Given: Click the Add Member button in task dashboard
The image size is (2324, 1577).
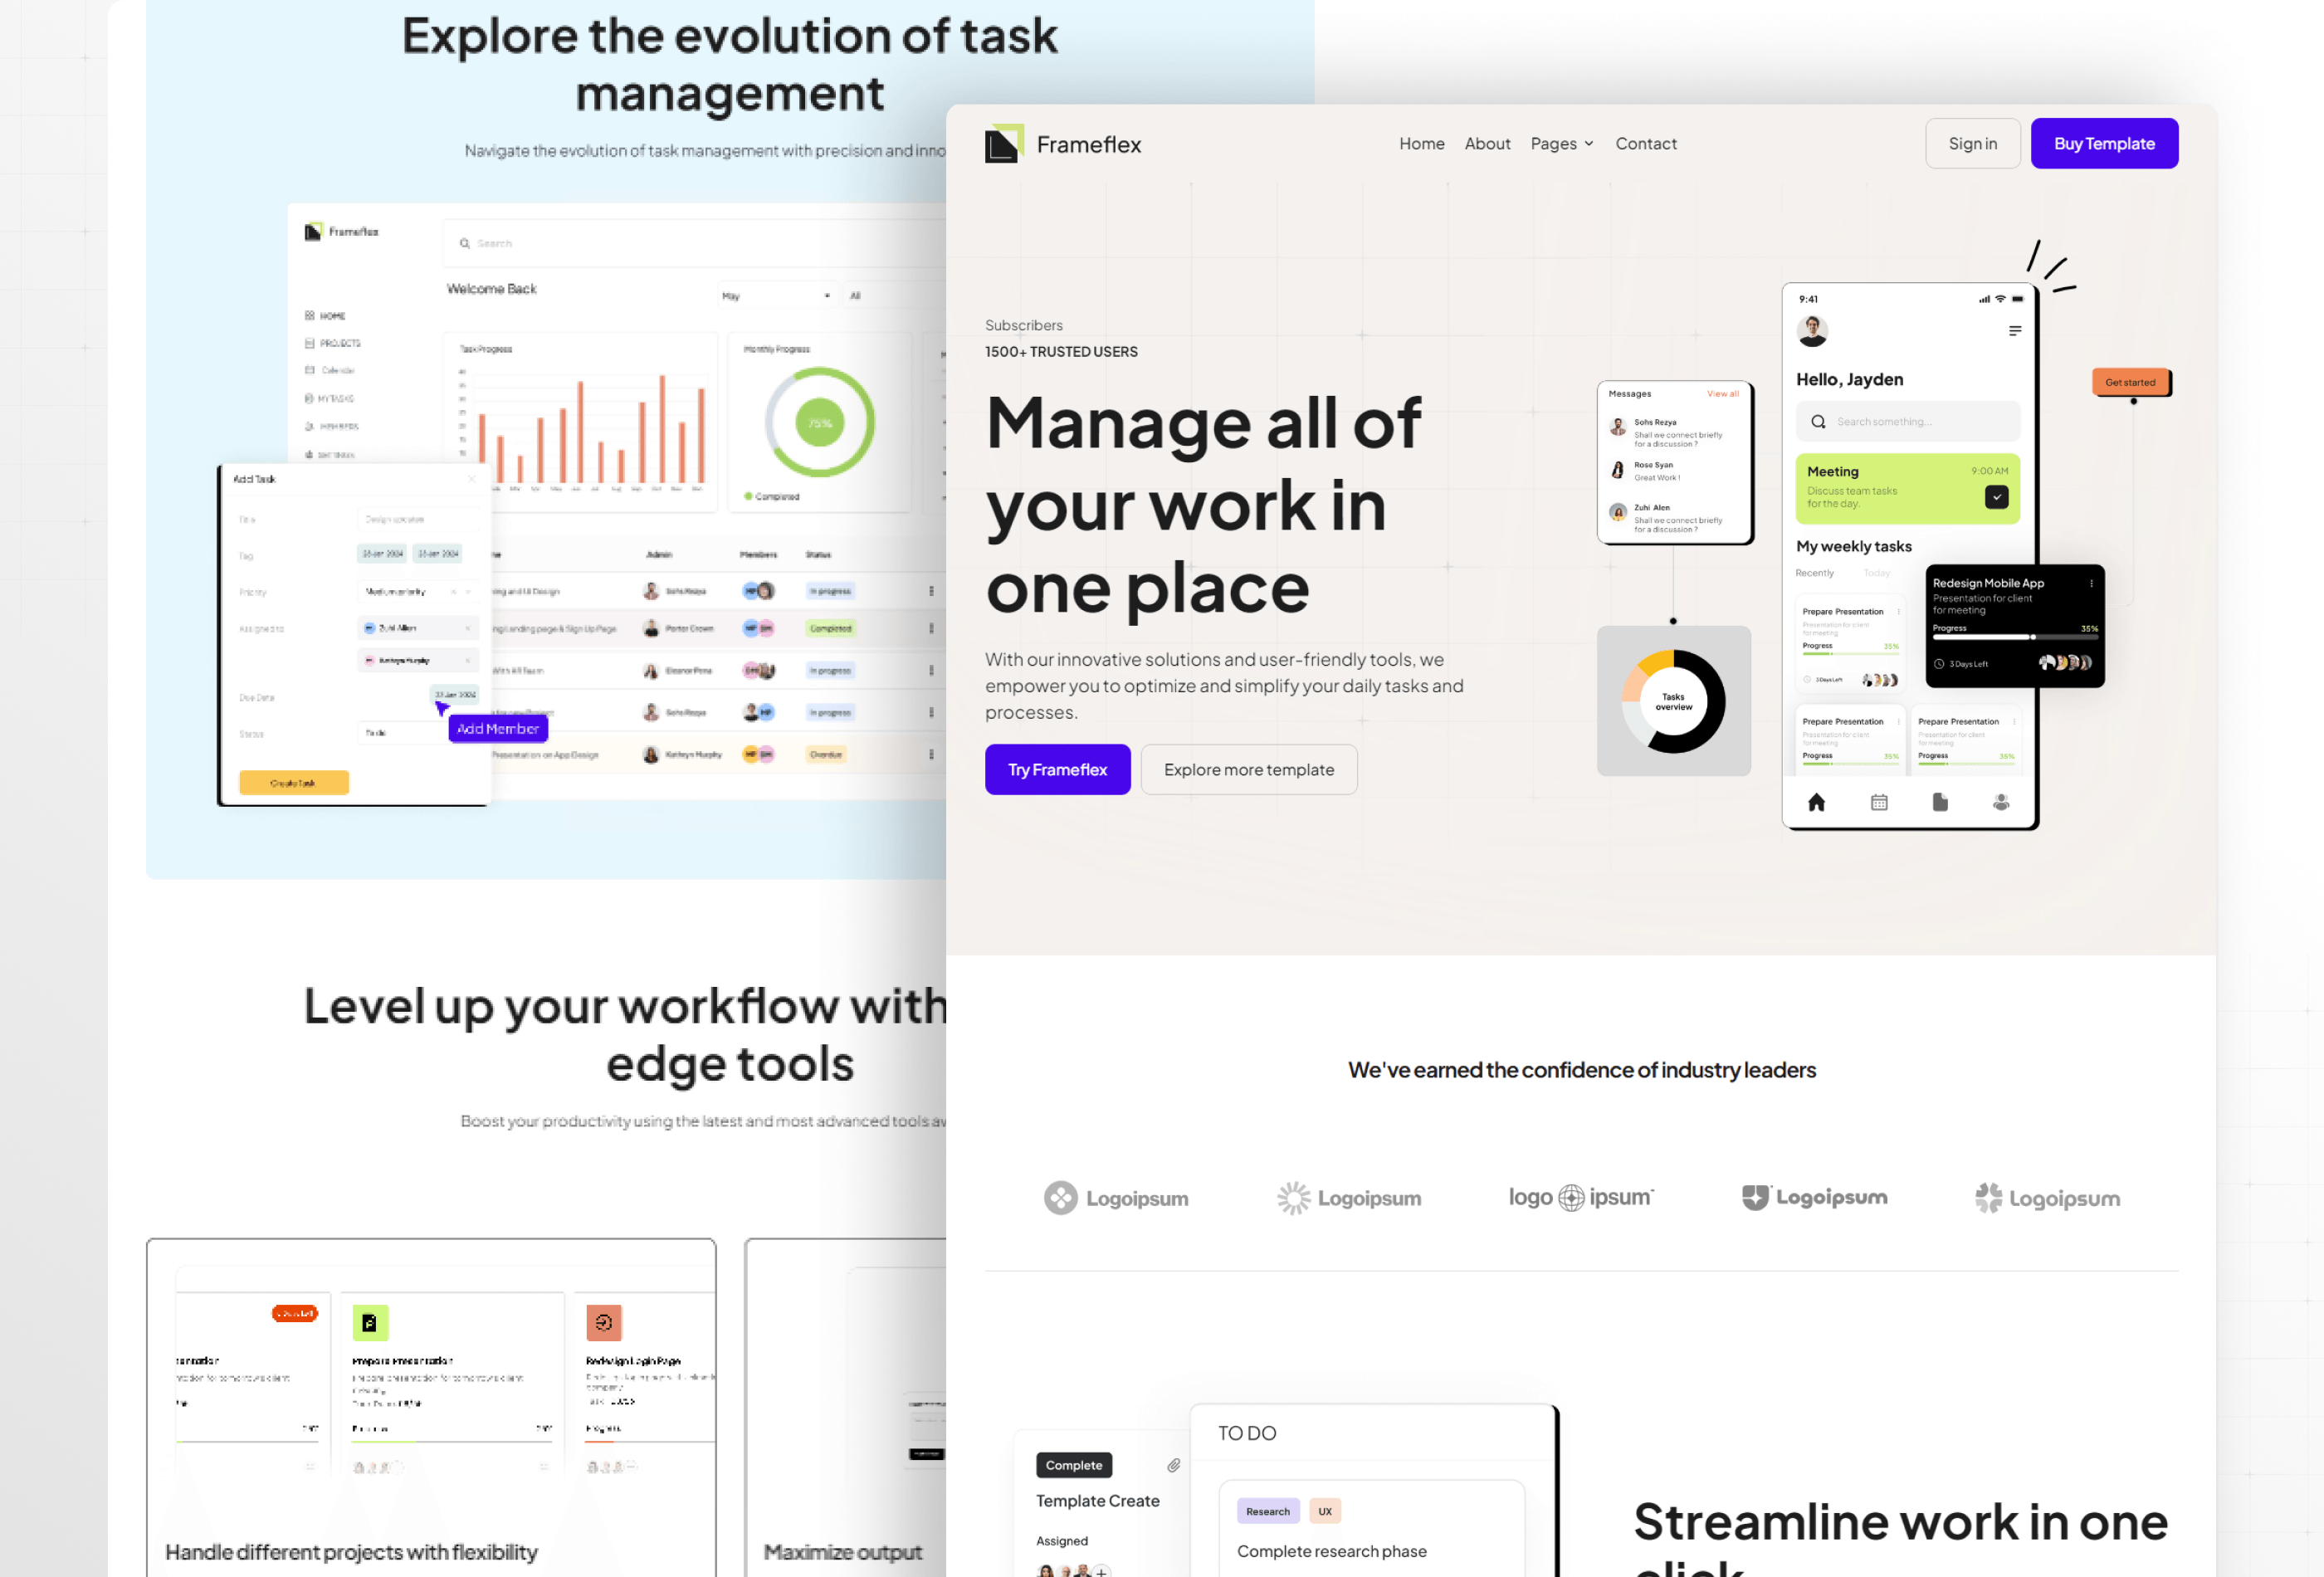Looking at the screenshot, I should point(496,729).
